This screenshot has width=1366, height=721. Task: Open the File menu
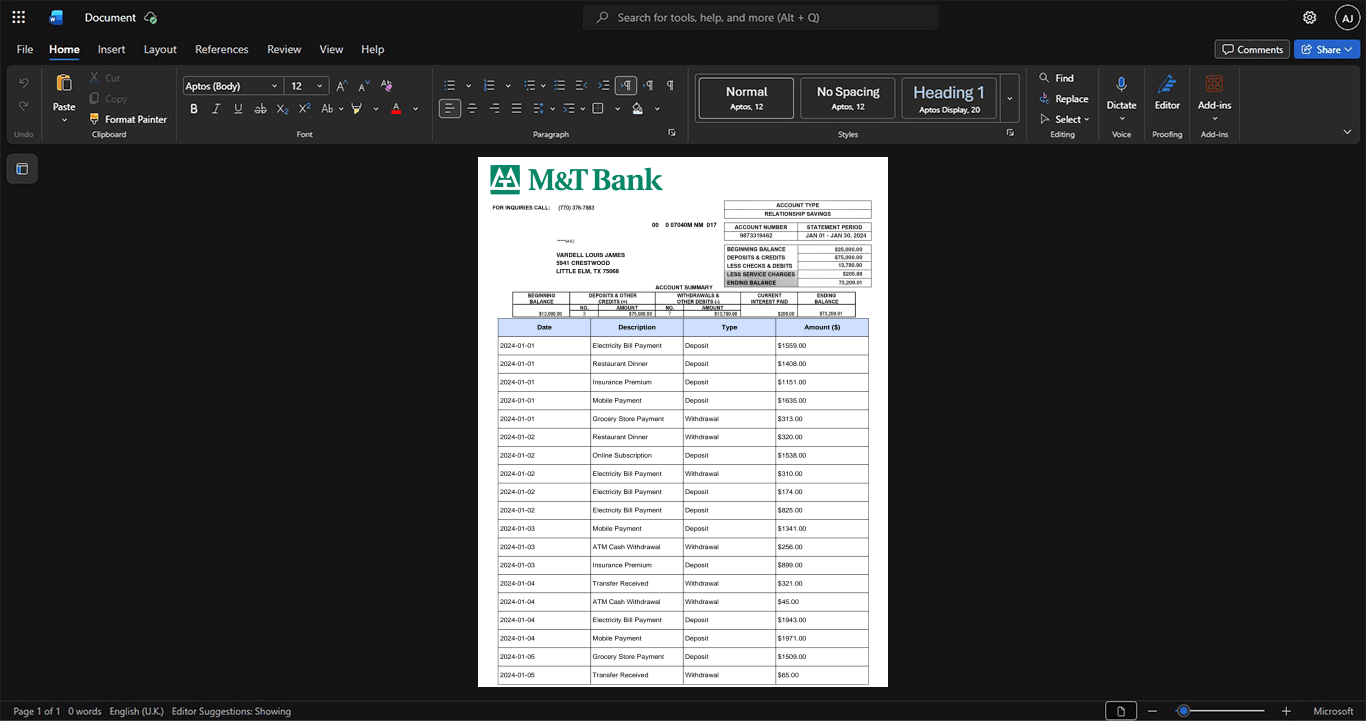[x=25, y=49]
